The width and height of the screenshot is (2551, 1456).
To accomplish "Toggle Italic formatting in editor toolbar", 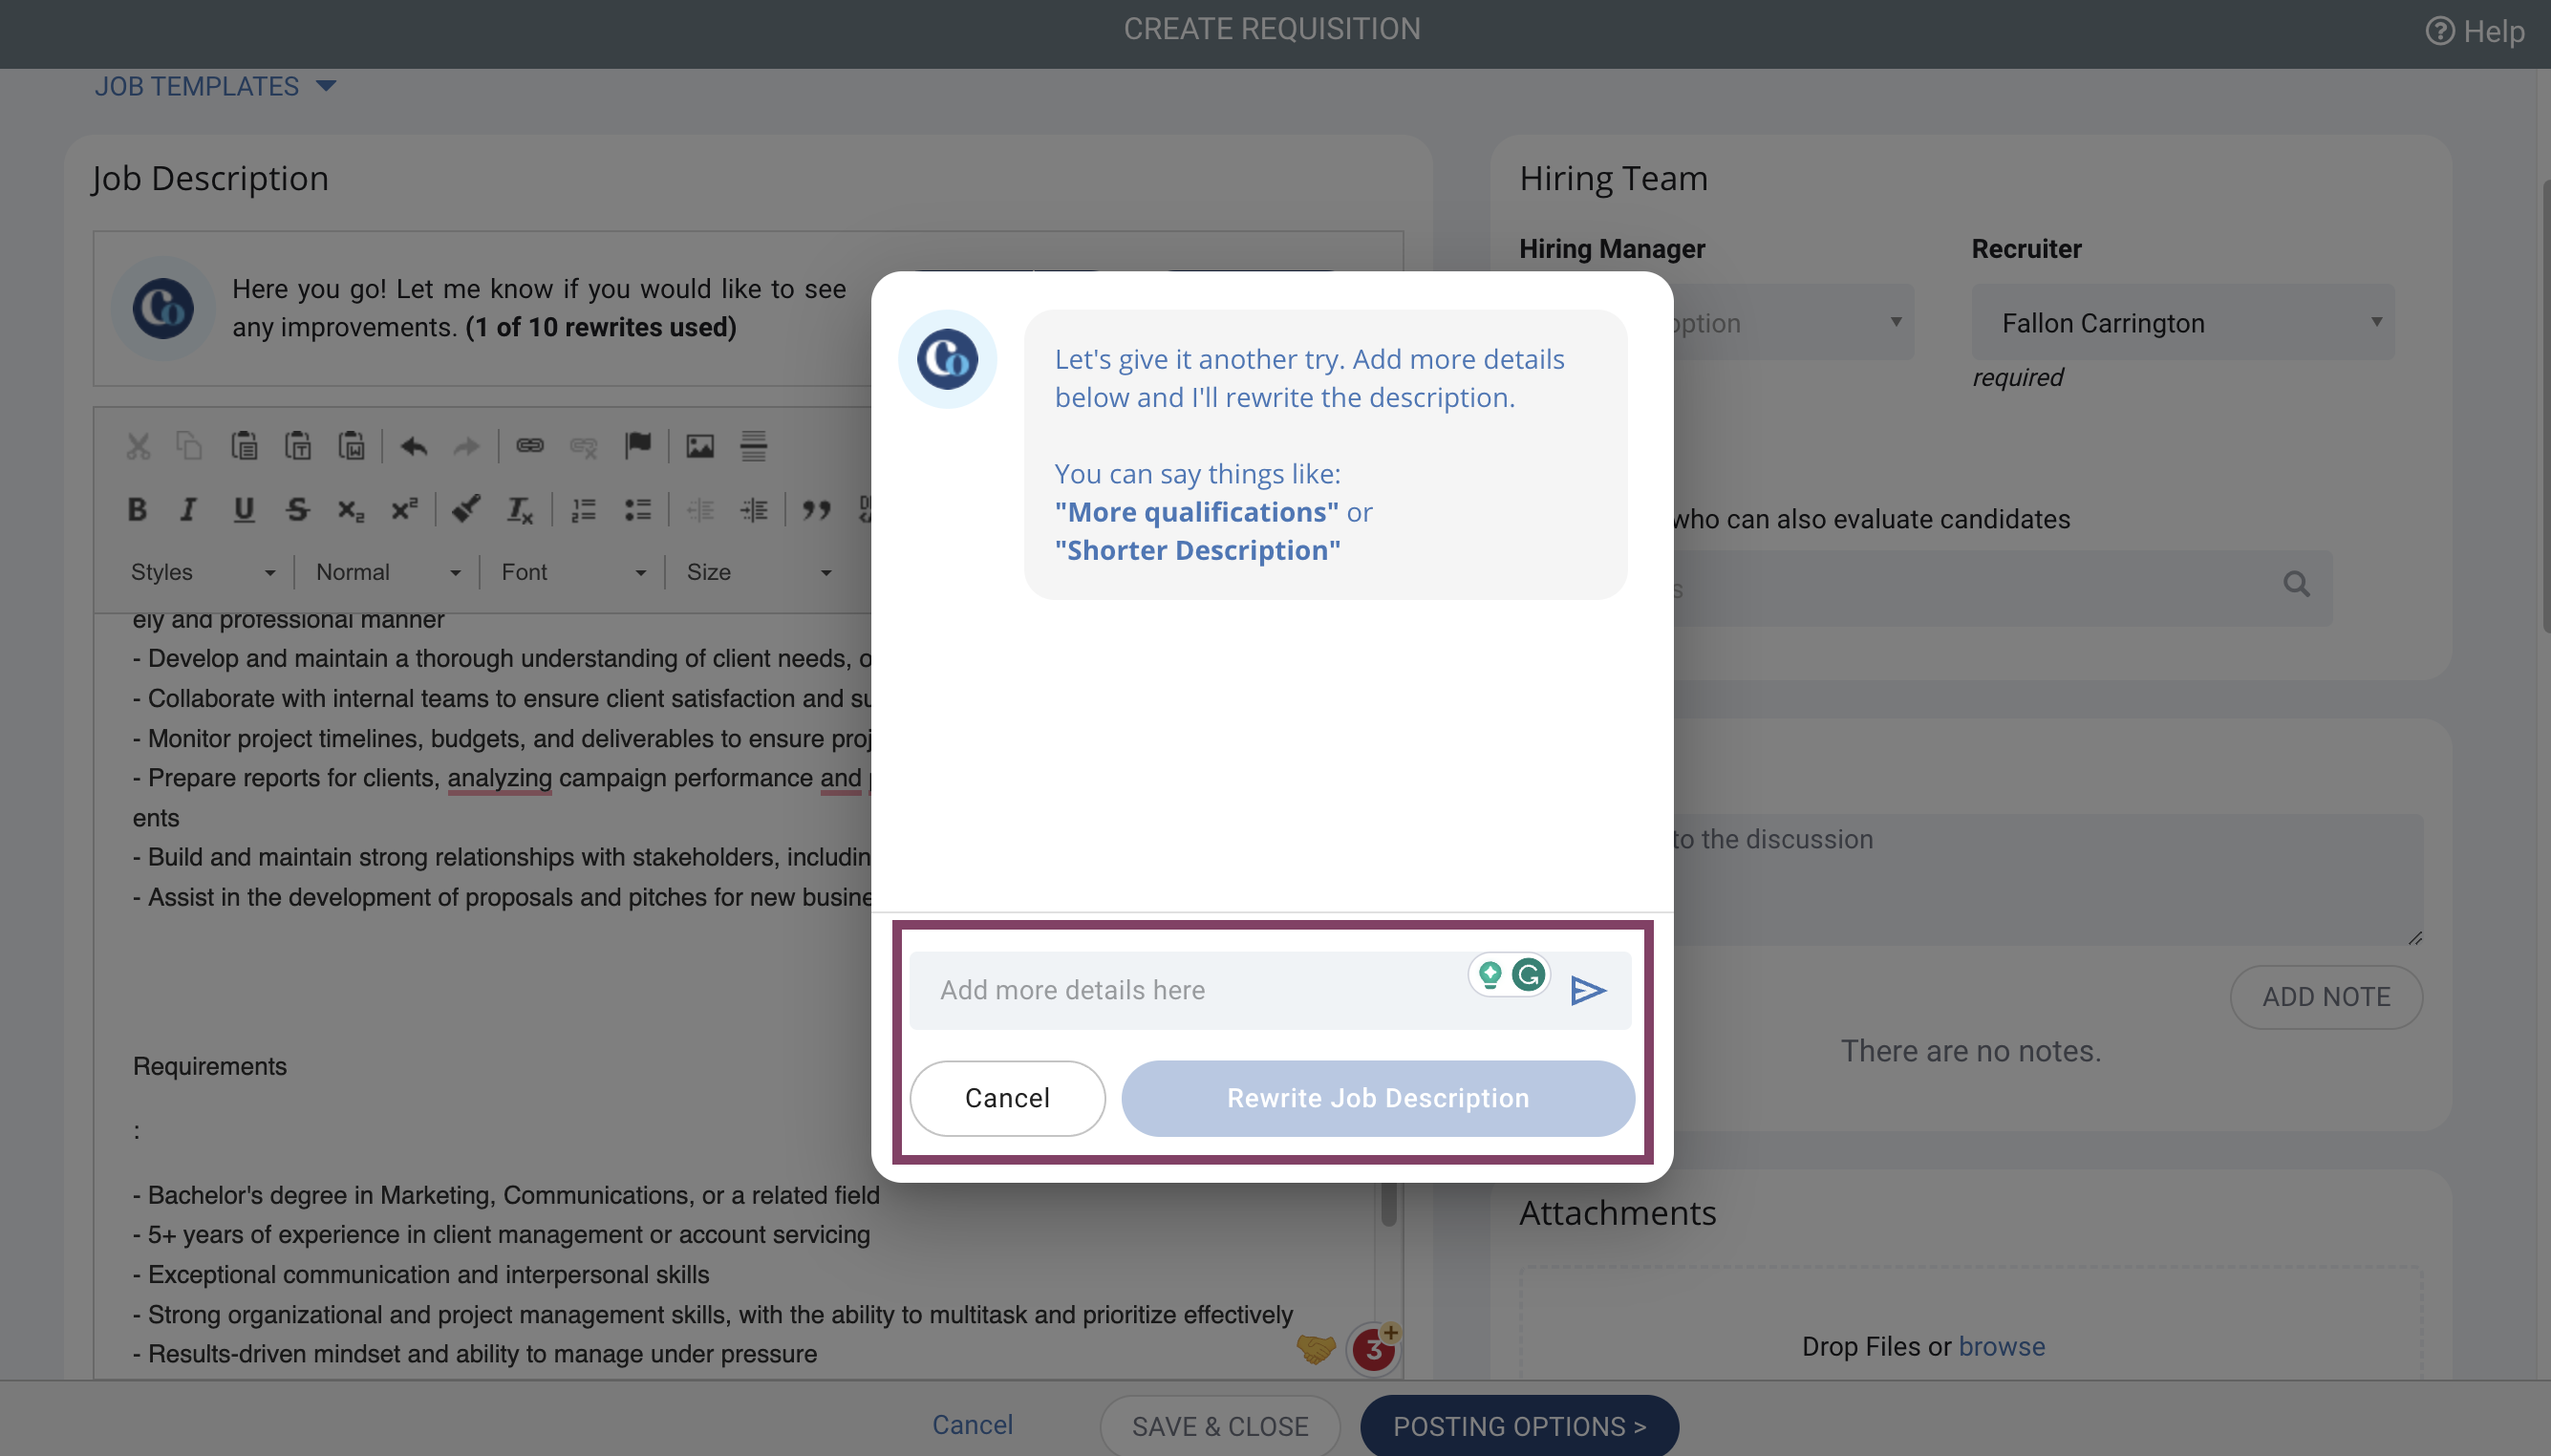I will click(x=188, y=510).
